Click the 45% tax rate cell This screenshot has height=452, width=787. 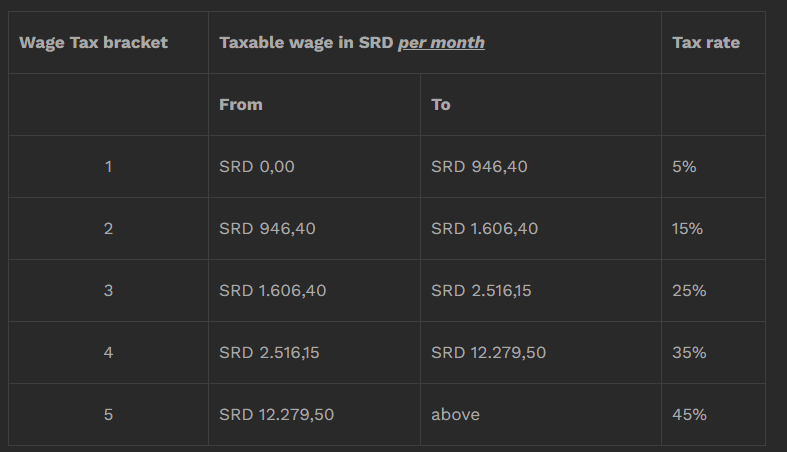coord(713,414)
